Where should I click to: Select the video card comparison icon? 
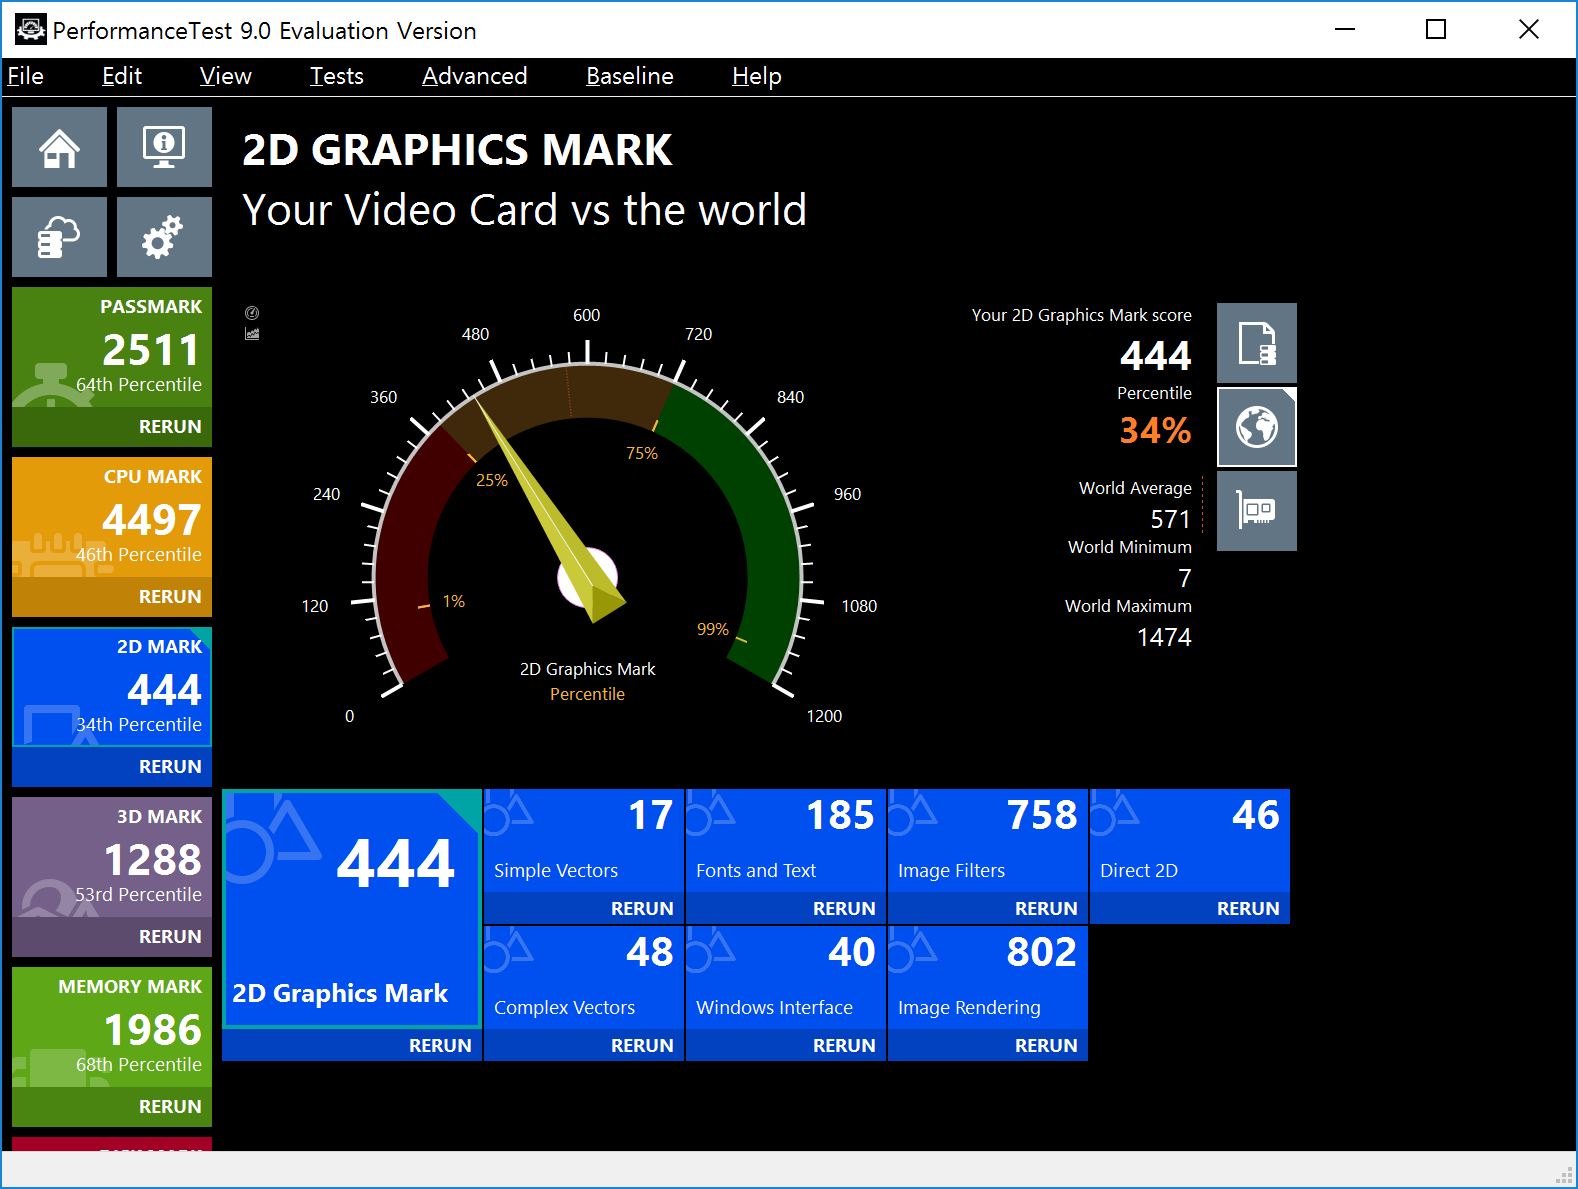[x=1257, y=511]
